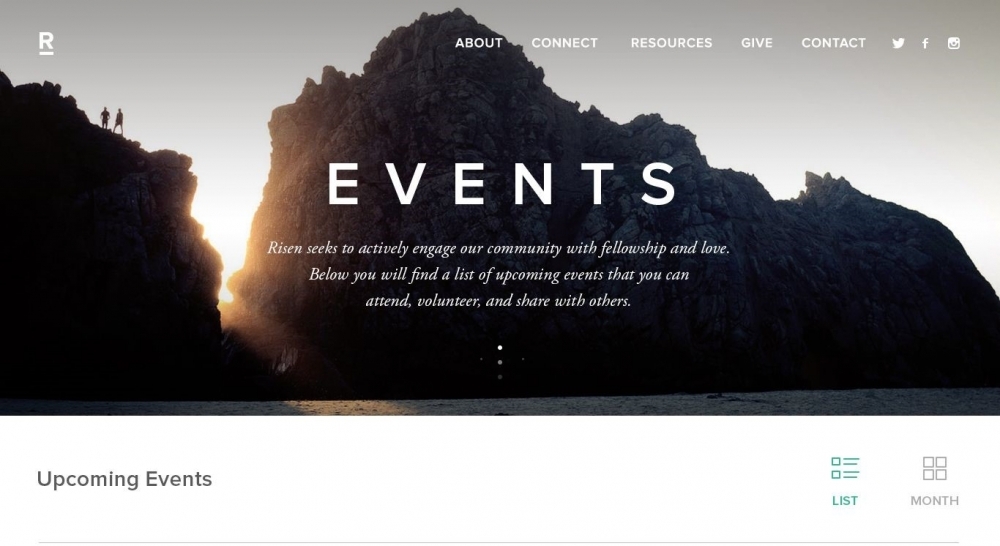Open the Resources menu item

point(671,43)
